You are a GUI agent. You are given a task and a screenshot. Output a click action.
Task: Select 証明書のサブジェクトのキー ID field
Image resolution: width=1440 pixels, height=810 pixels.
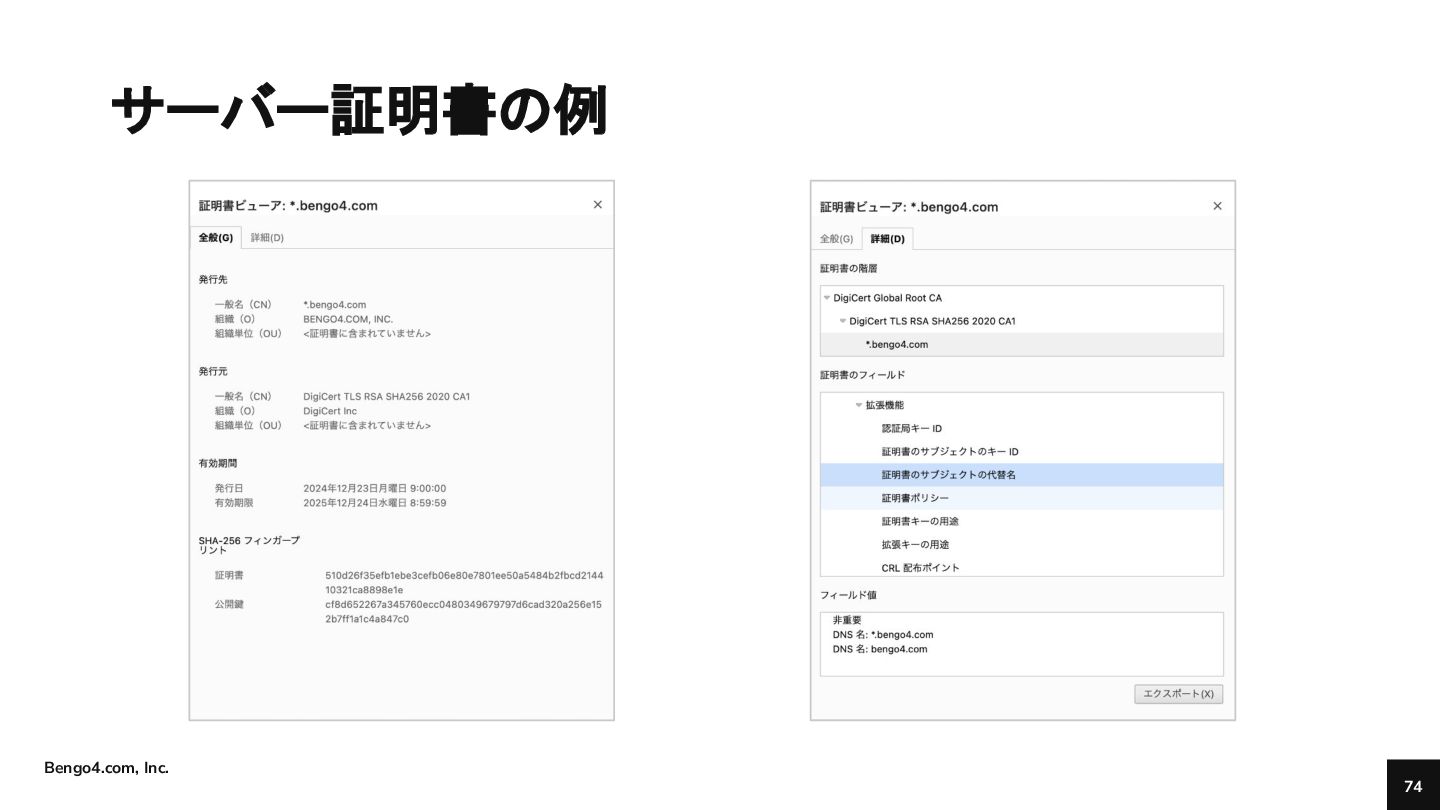tap(1022, 451)
